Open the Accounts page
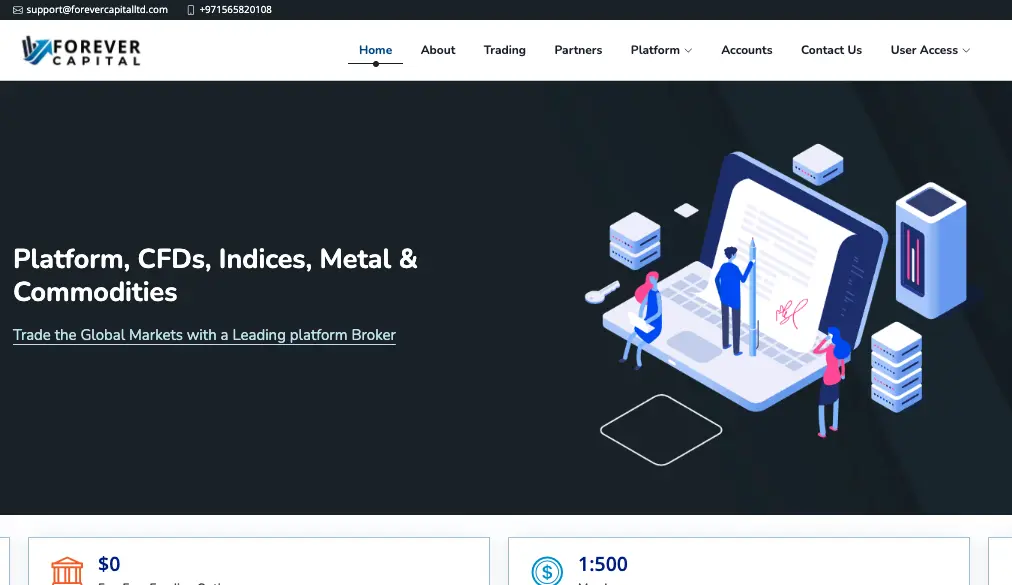The width and height of the screenshot is (1012, 585). tap(747, 50)
